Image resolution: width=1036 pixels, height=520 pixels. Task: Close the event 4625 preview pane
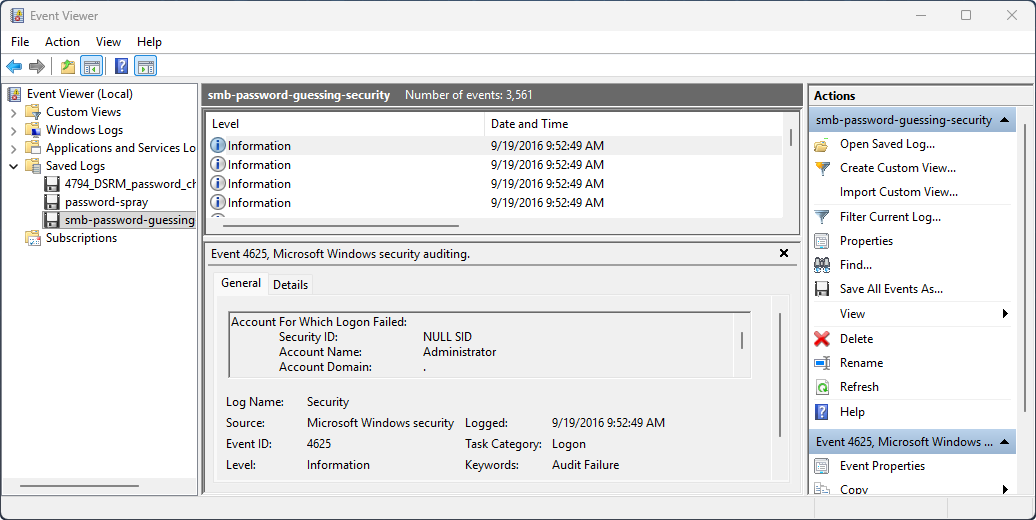point(784,254)
